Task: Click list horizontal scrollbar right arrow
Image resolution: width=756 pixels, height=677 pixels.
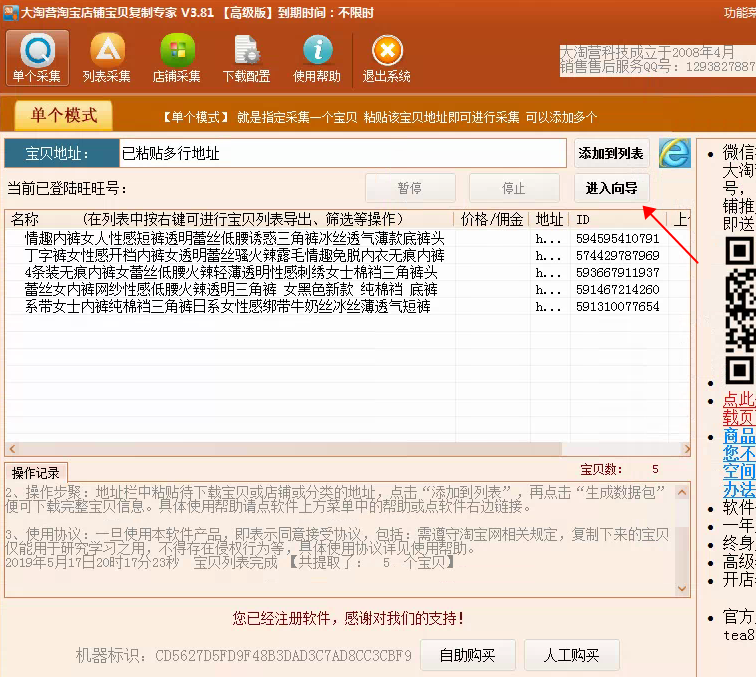Action: [x=687, y=449]
